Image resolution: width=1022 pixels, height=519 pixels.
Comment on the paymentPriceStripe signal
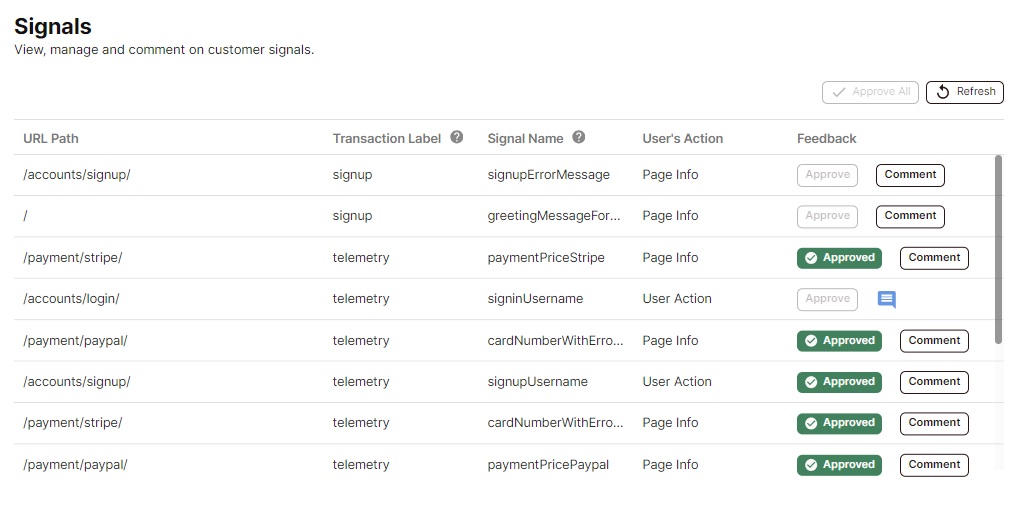(x=934, y=258)
